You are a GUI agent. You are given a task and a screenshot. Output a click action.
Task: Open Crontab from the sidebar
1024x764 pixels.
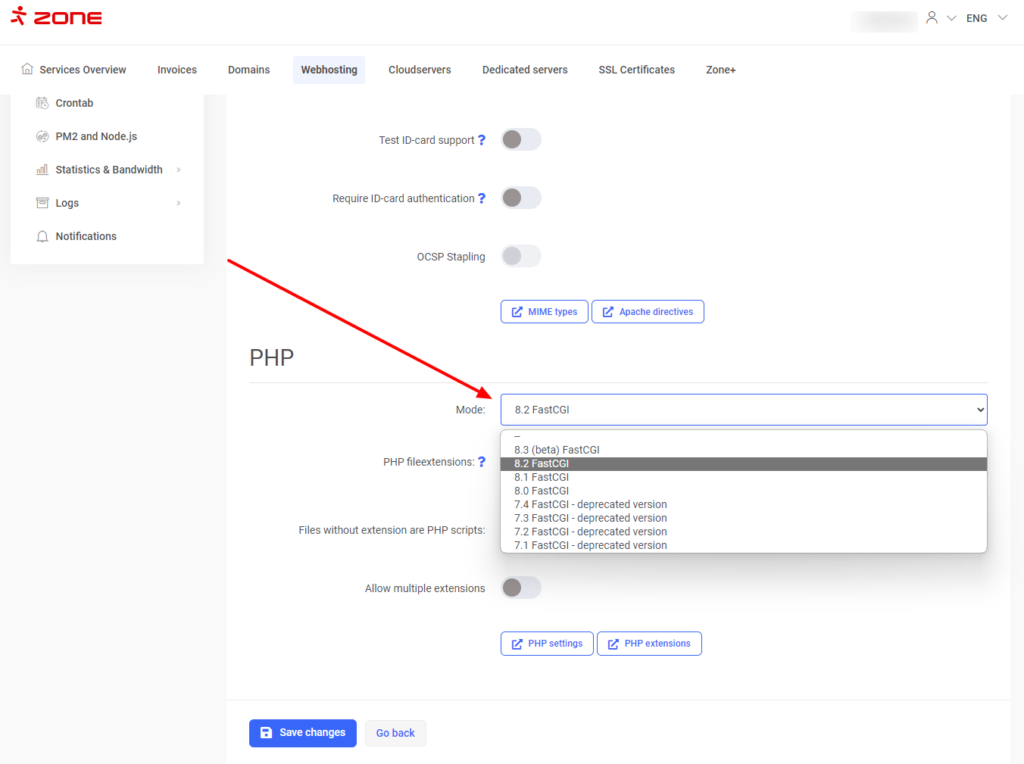[74, 103]
